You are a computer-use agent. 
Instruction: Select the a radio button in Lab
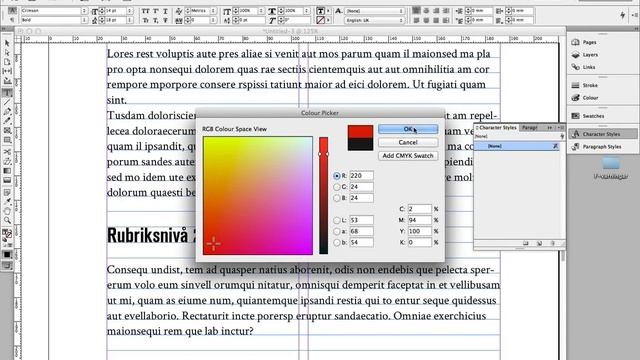337,231
